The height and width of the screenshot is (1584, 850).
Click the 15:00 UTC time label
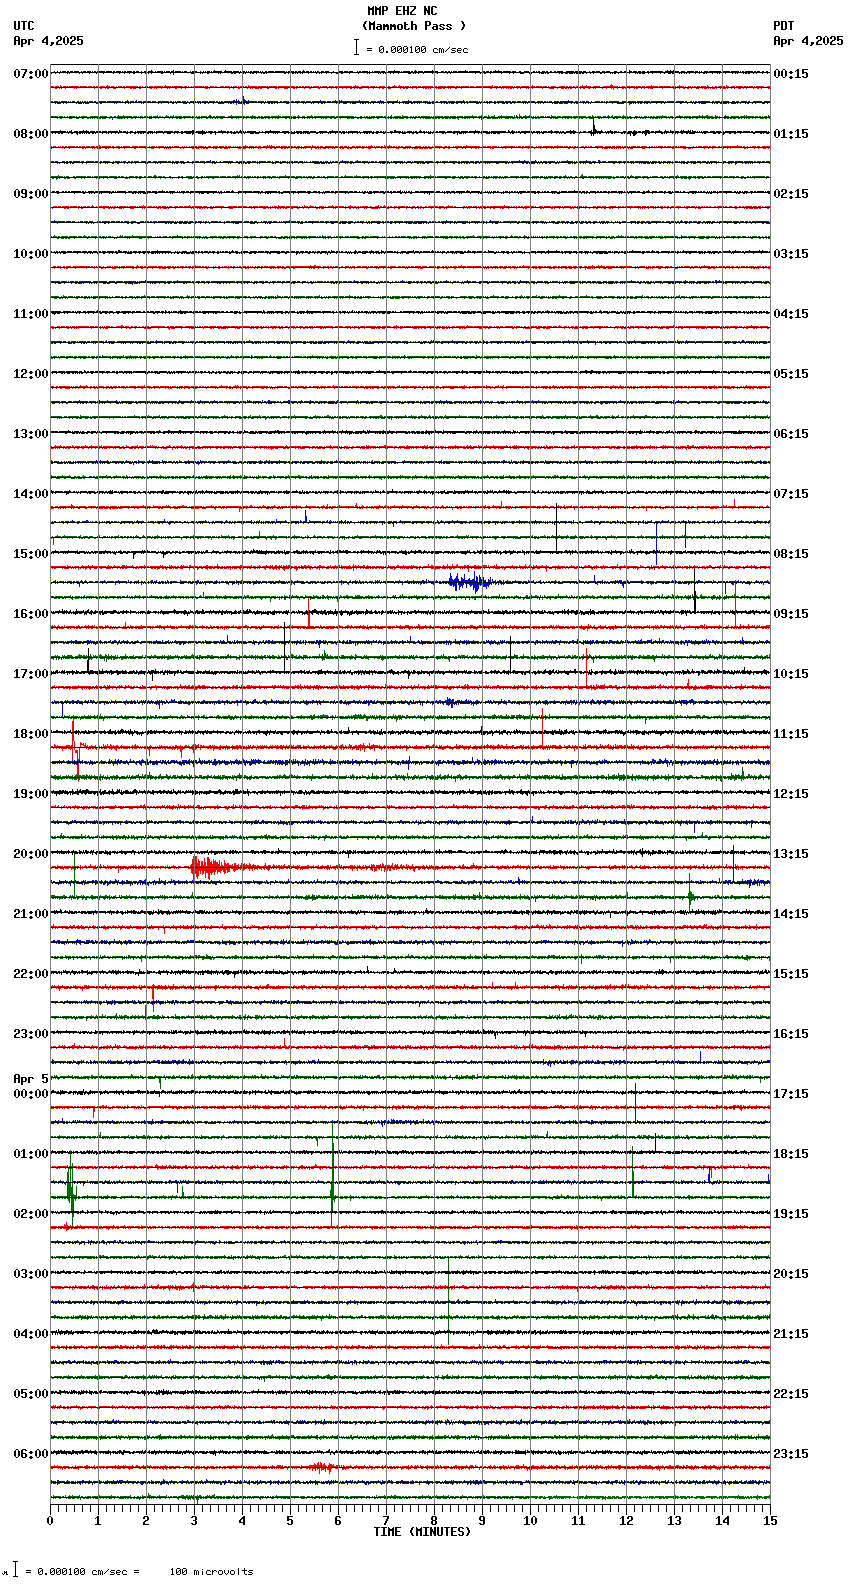pyautogui.click(x=30, y=554)
